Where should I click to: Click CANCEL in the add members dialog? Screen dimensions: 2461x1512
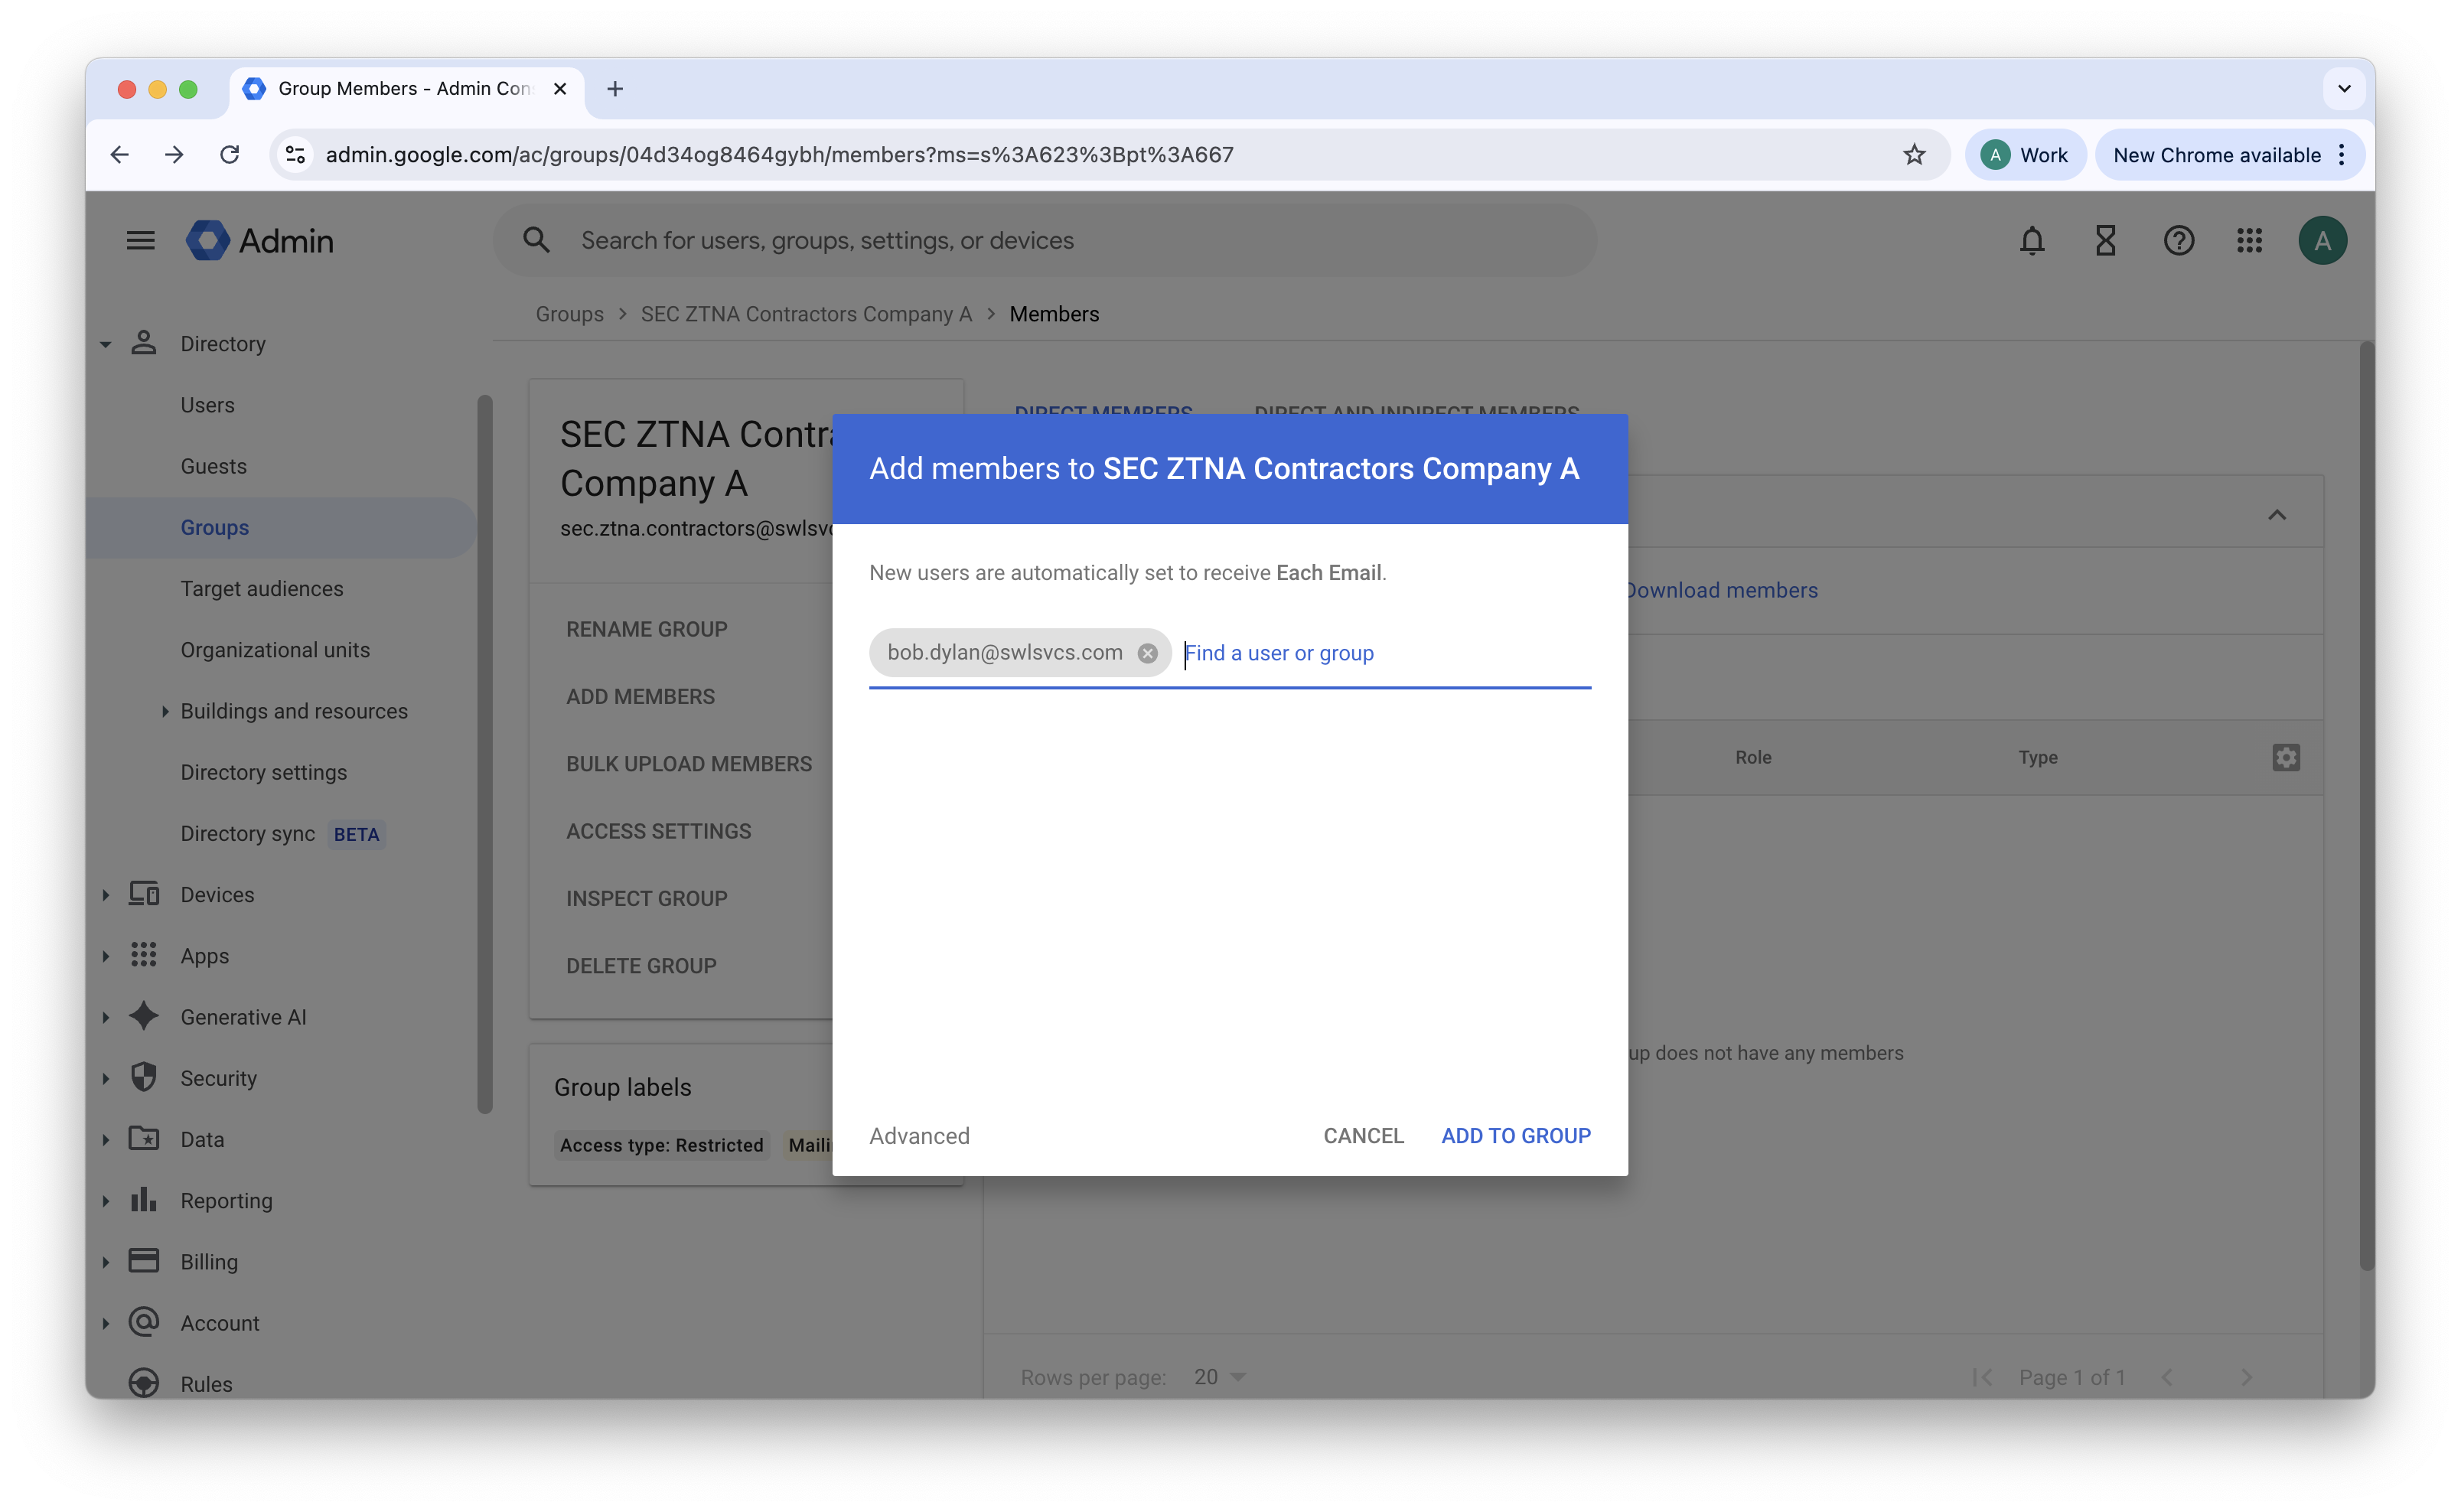point(1363,1136)
